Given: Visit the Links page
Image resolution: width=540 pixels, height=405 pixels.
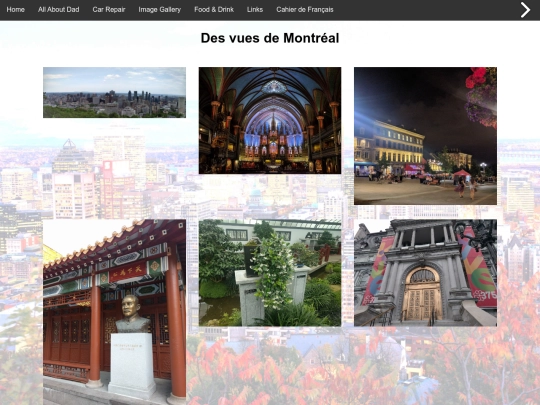Looking at the screenshot, I should (x=255, y=10).
